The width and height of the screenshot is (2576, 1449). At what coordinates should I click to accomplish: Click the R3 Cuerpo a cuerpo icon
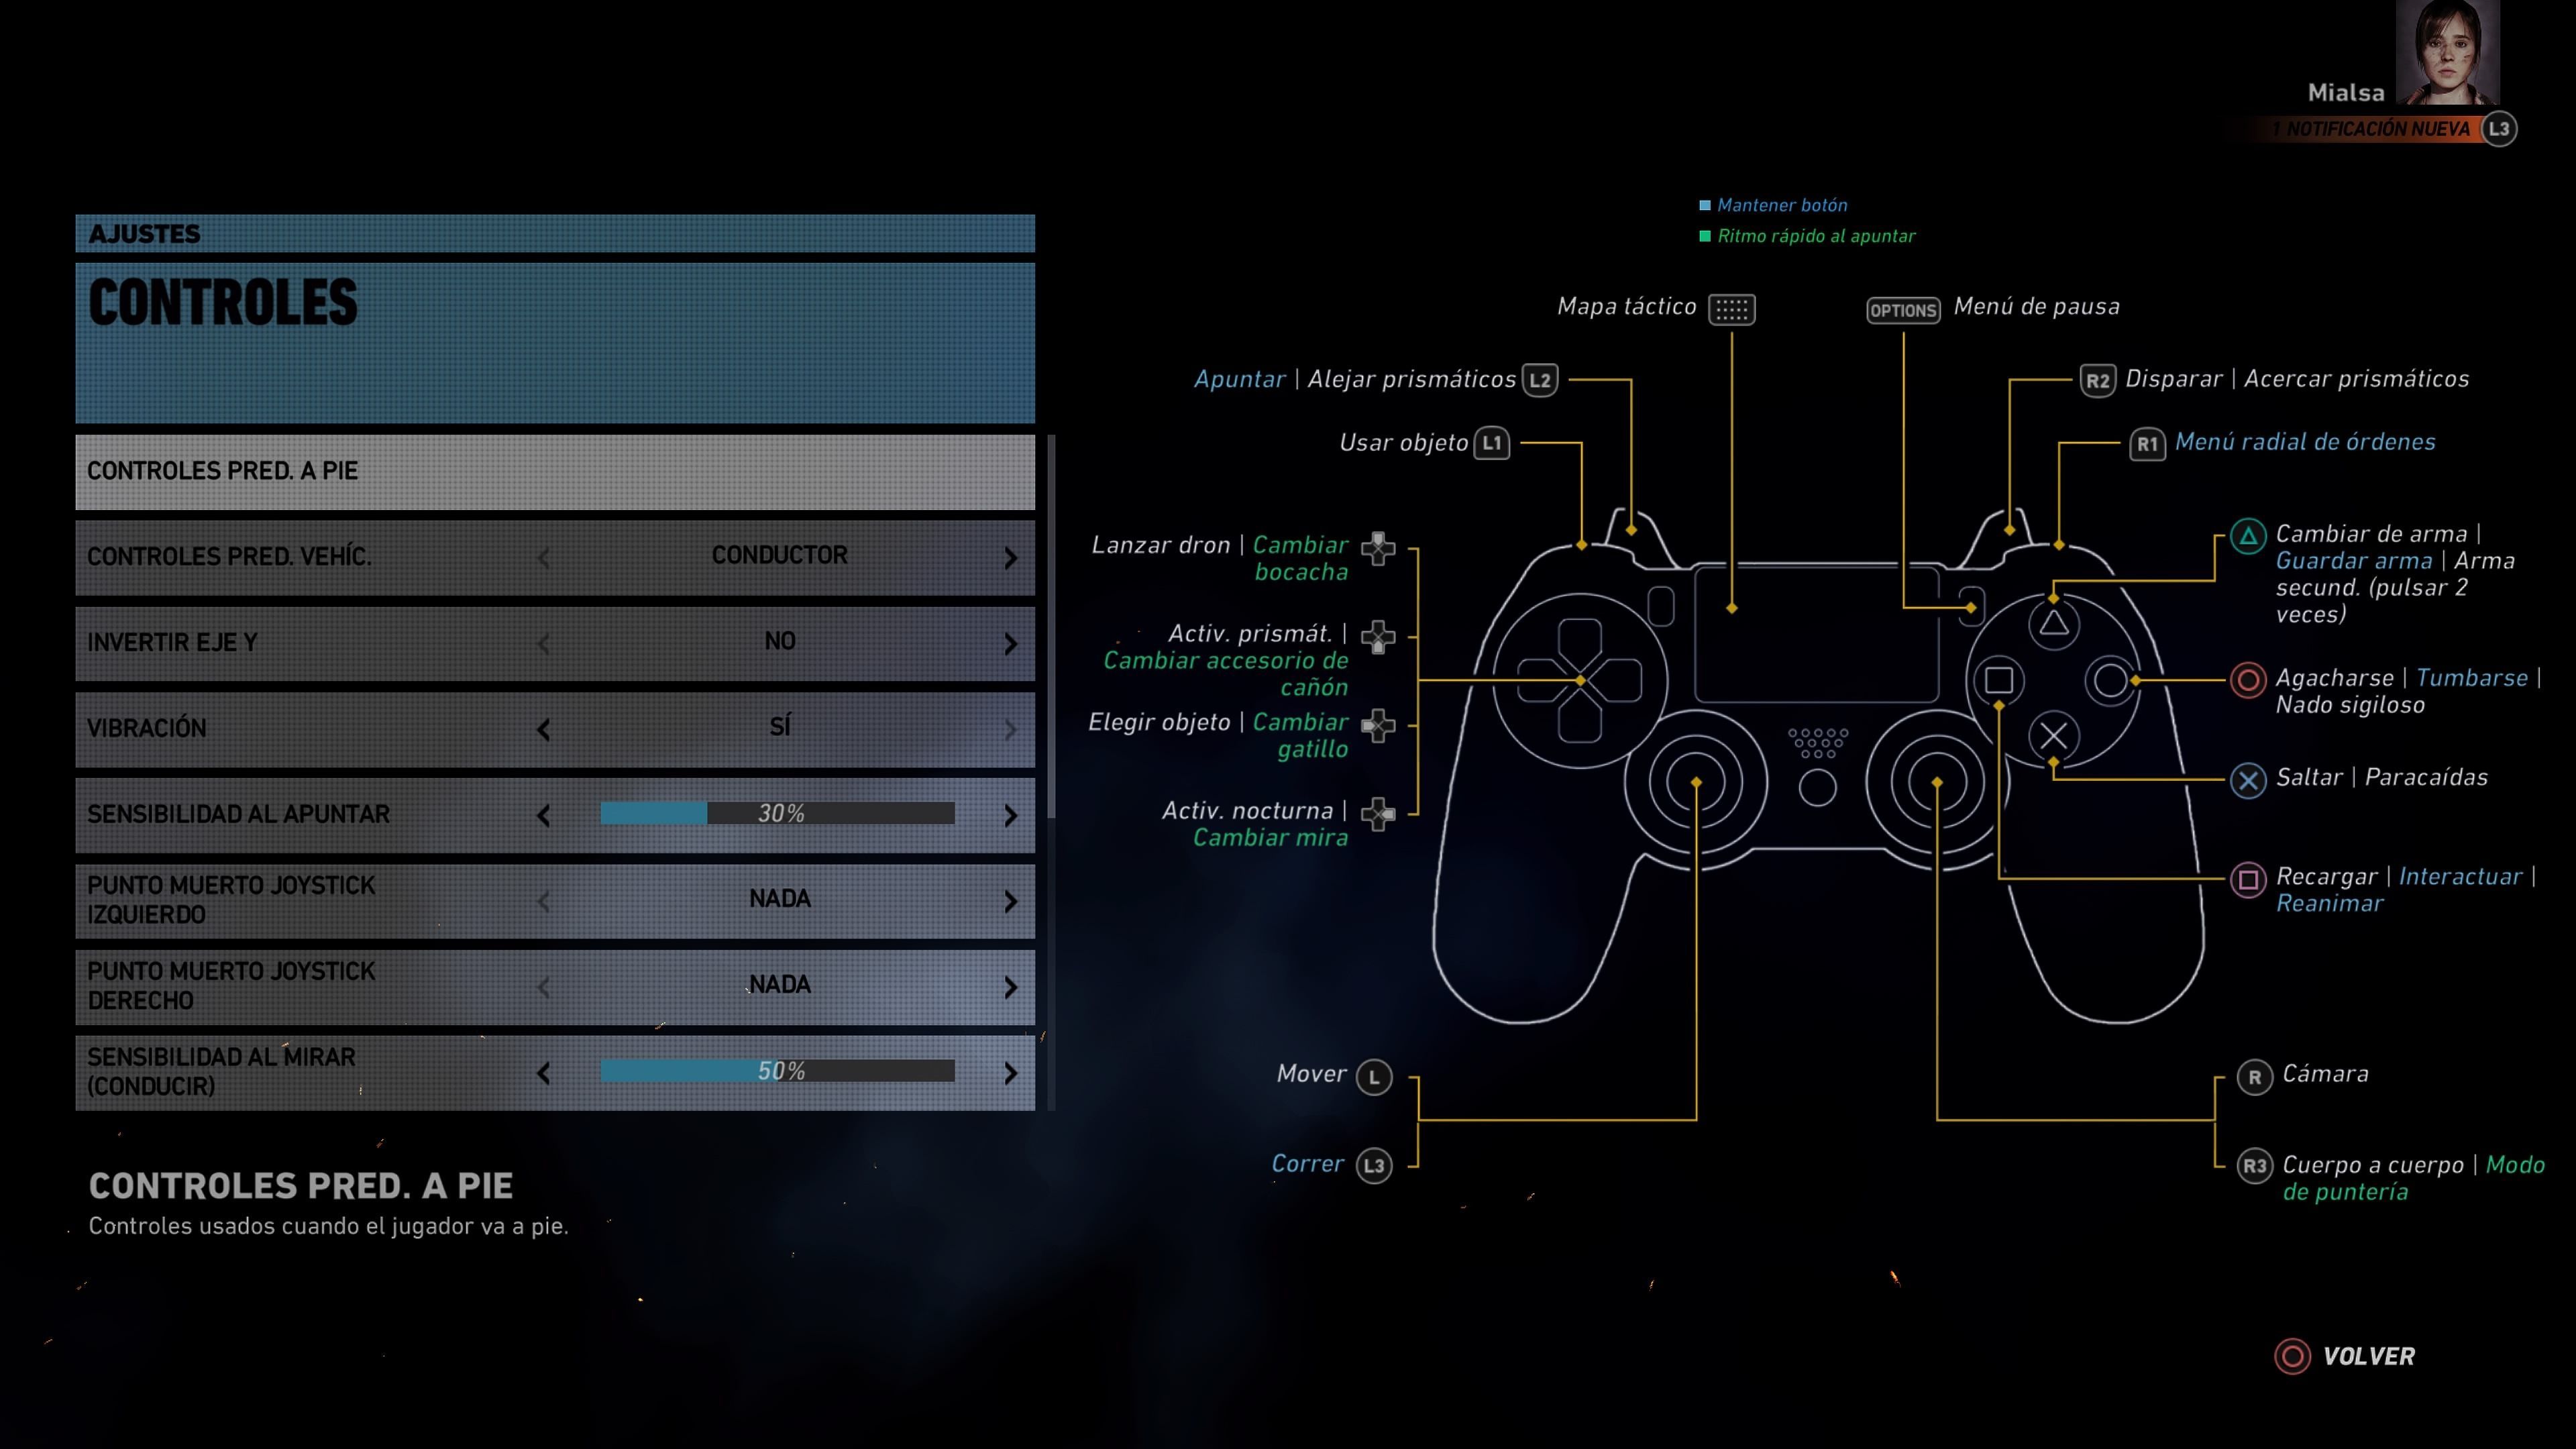[x=2254, y=1166]
